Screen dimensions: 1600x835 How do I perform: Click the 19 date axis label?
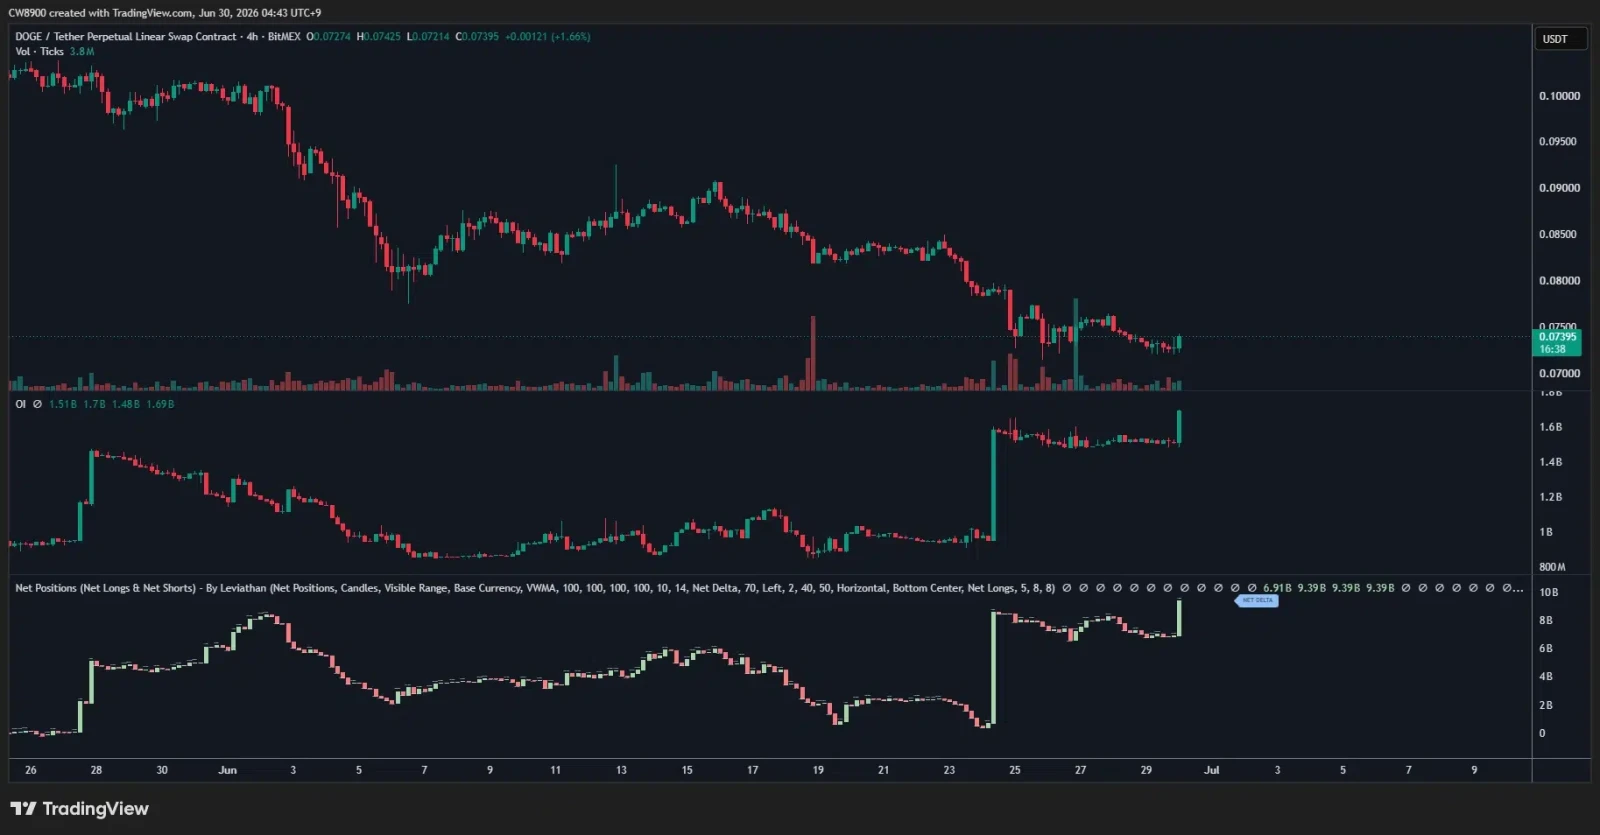coord(818,770)
